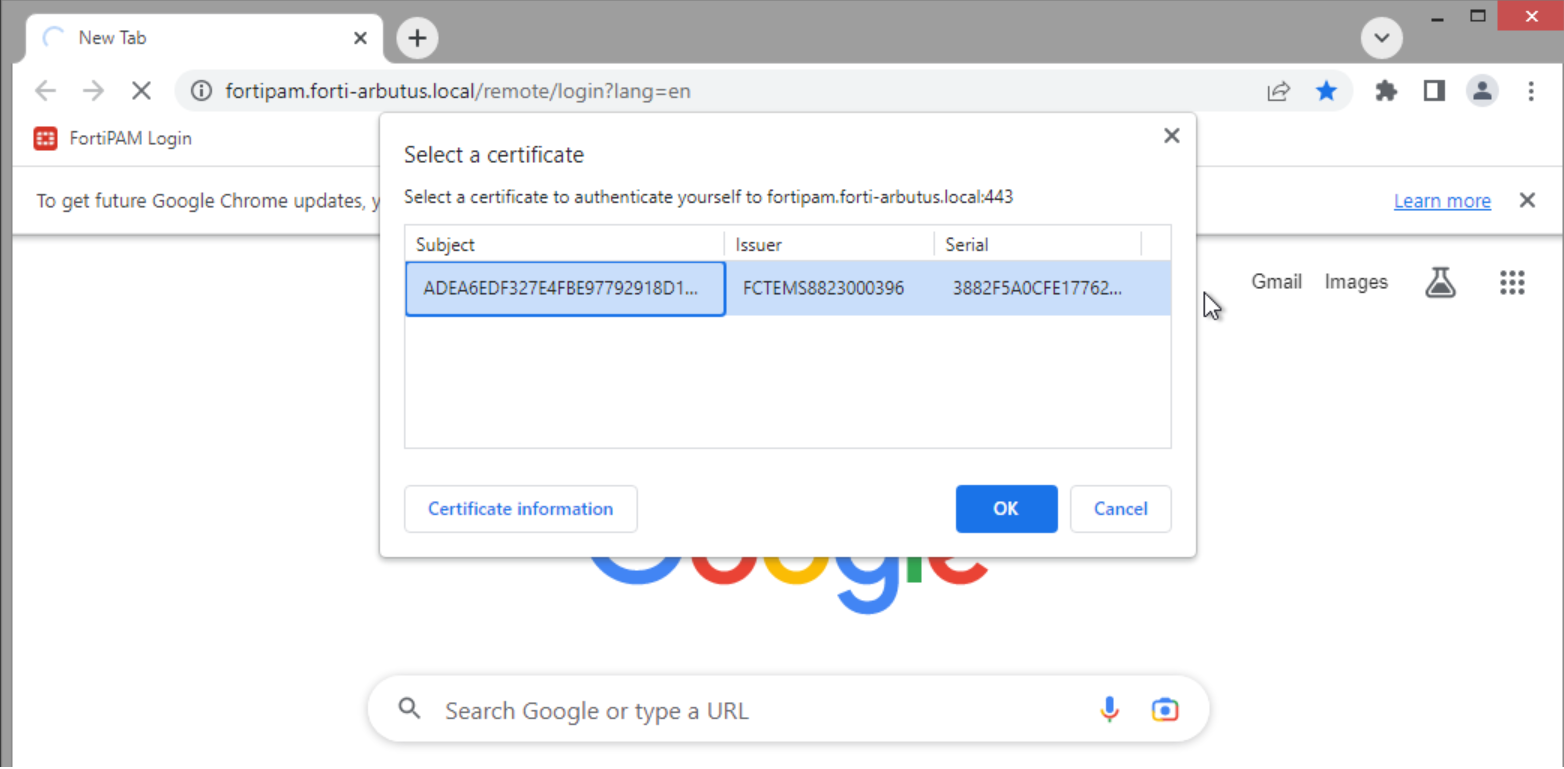
Task: Open the side panel icon
Action: coord(1433,90)
